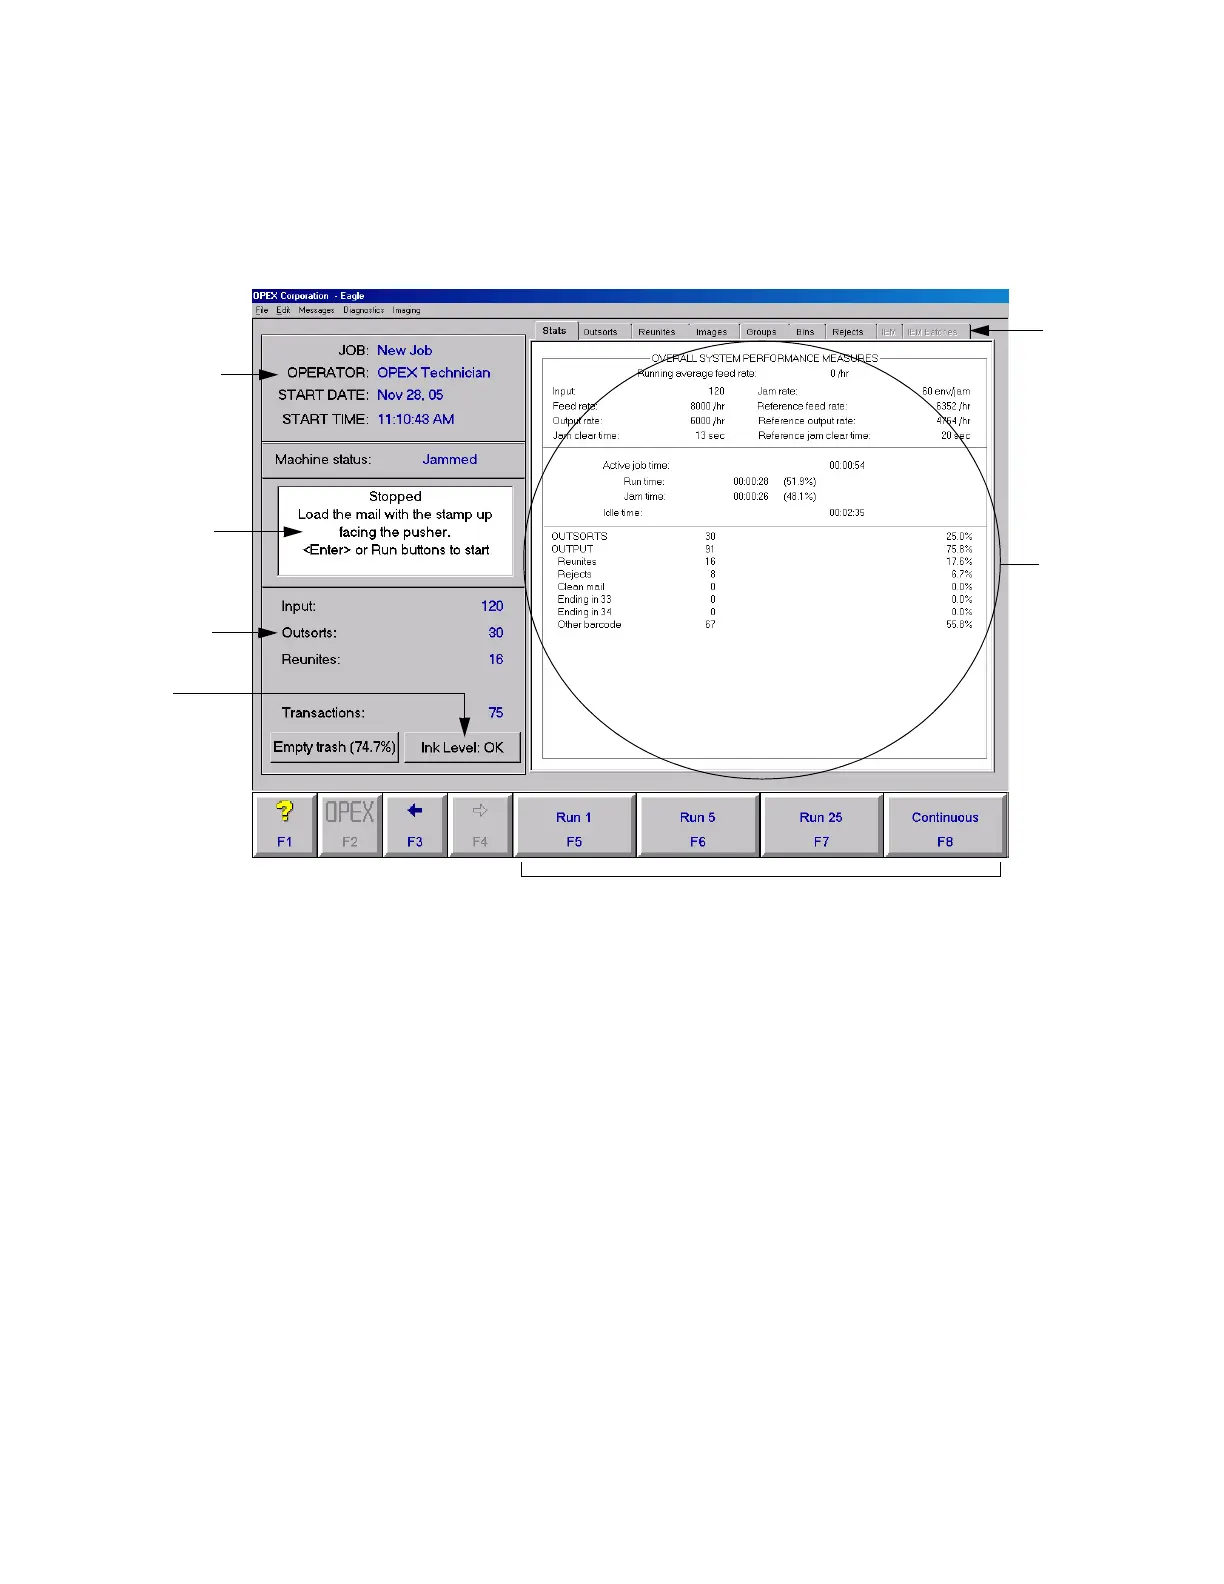
Task: Click Jam clear time value '13 sec'
Action: pyautogui.click(x=710, y=436)
